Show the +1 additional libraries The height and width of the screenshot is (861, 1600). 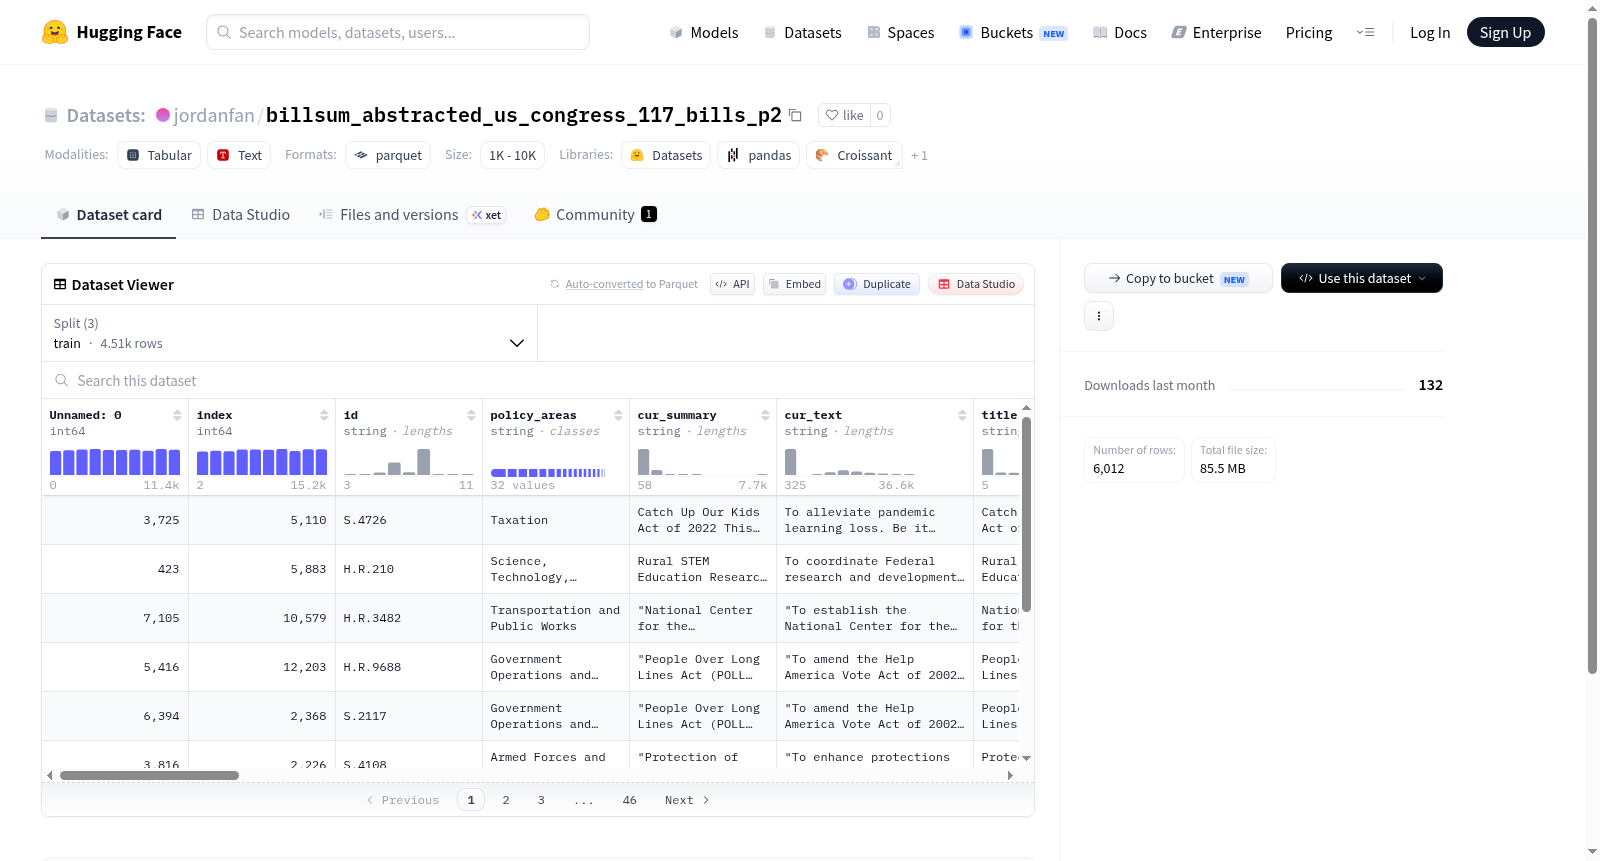(919, 156)
